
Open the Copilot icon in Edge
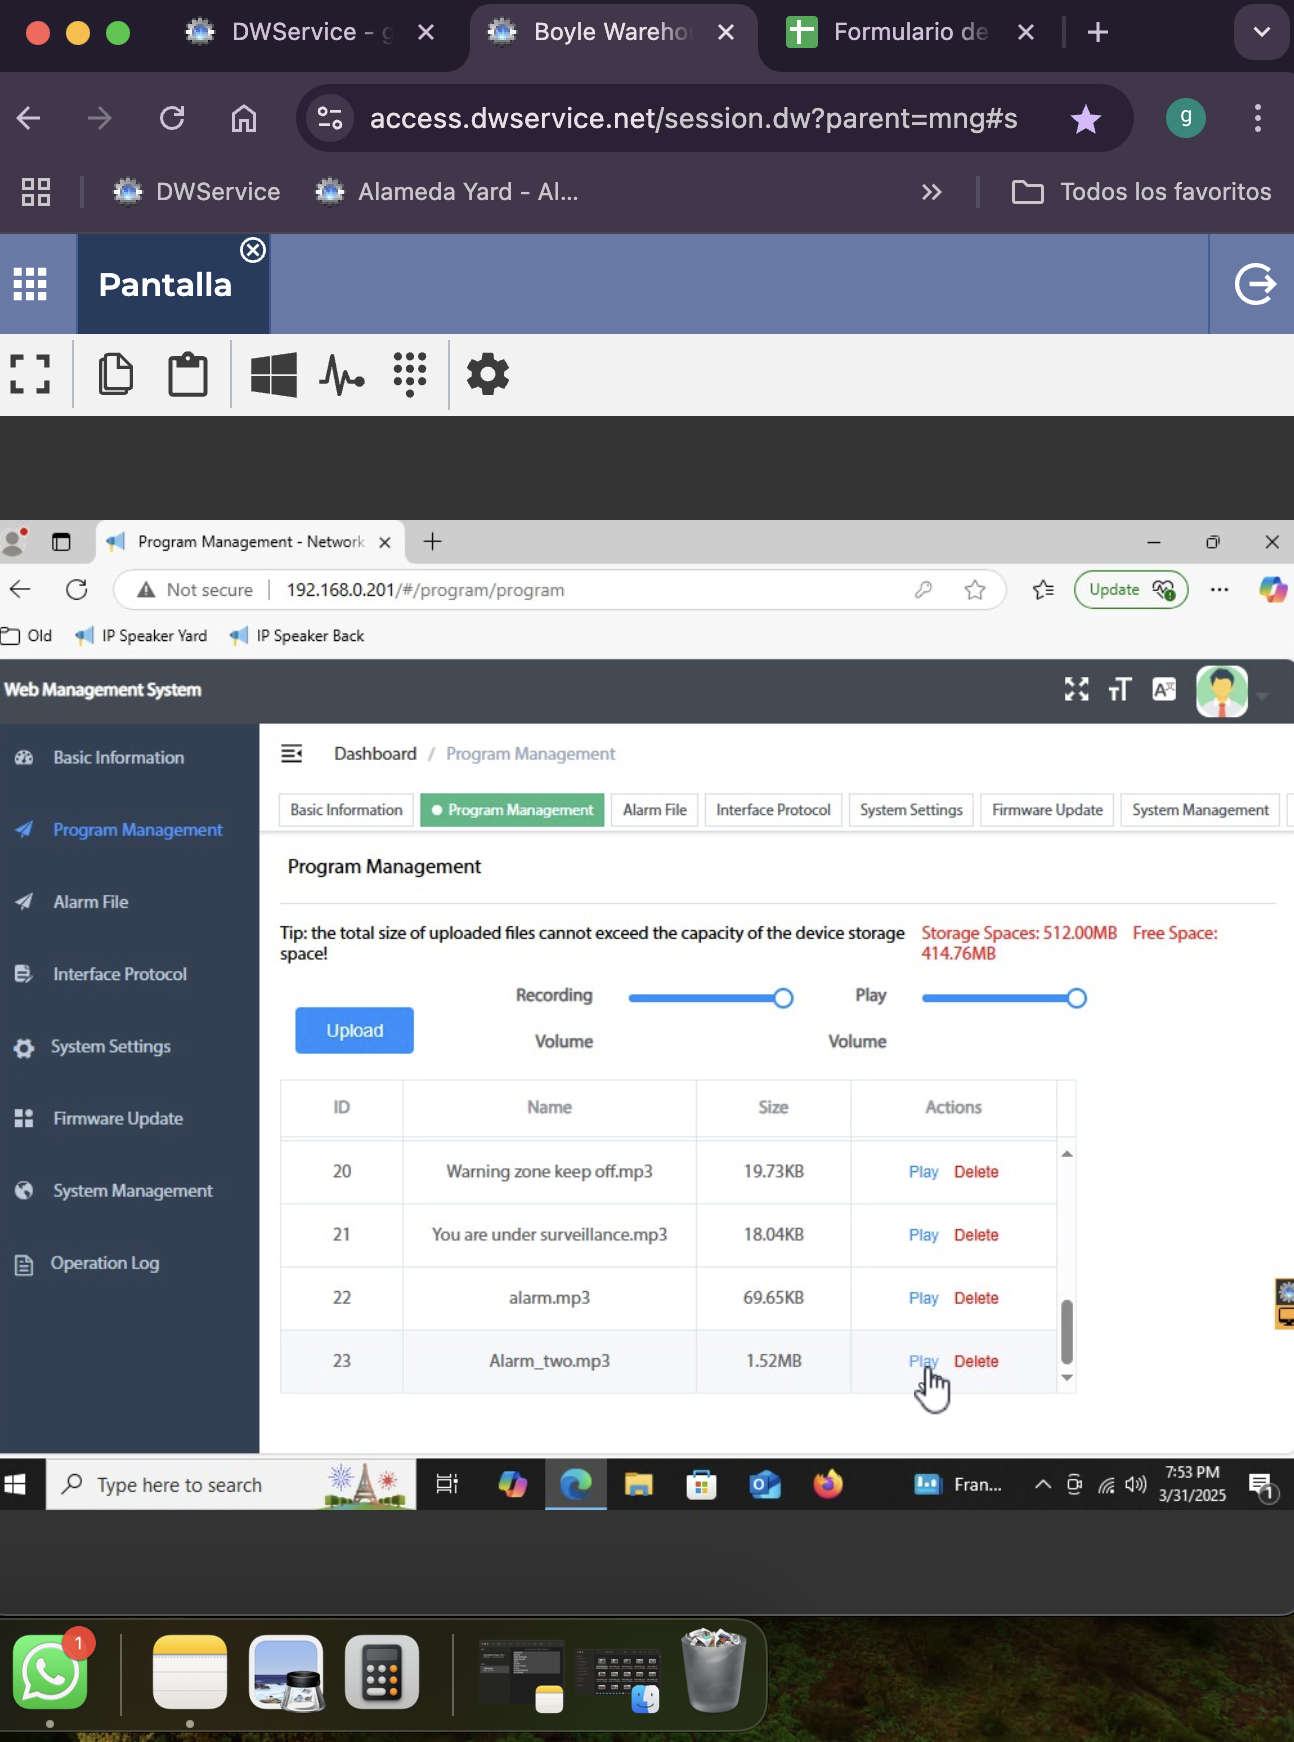tap(1273, 590)
